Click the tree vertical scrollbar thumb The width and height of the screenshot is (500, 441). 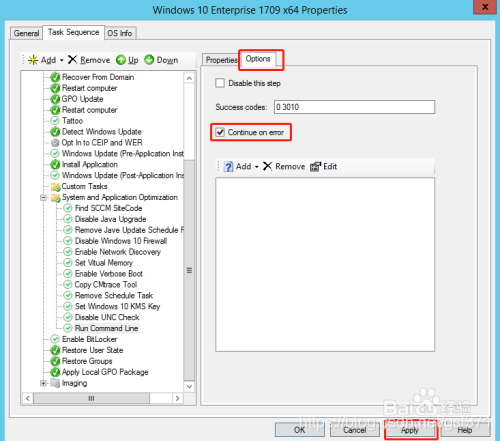pyautogui.click(x=189, y=270)
